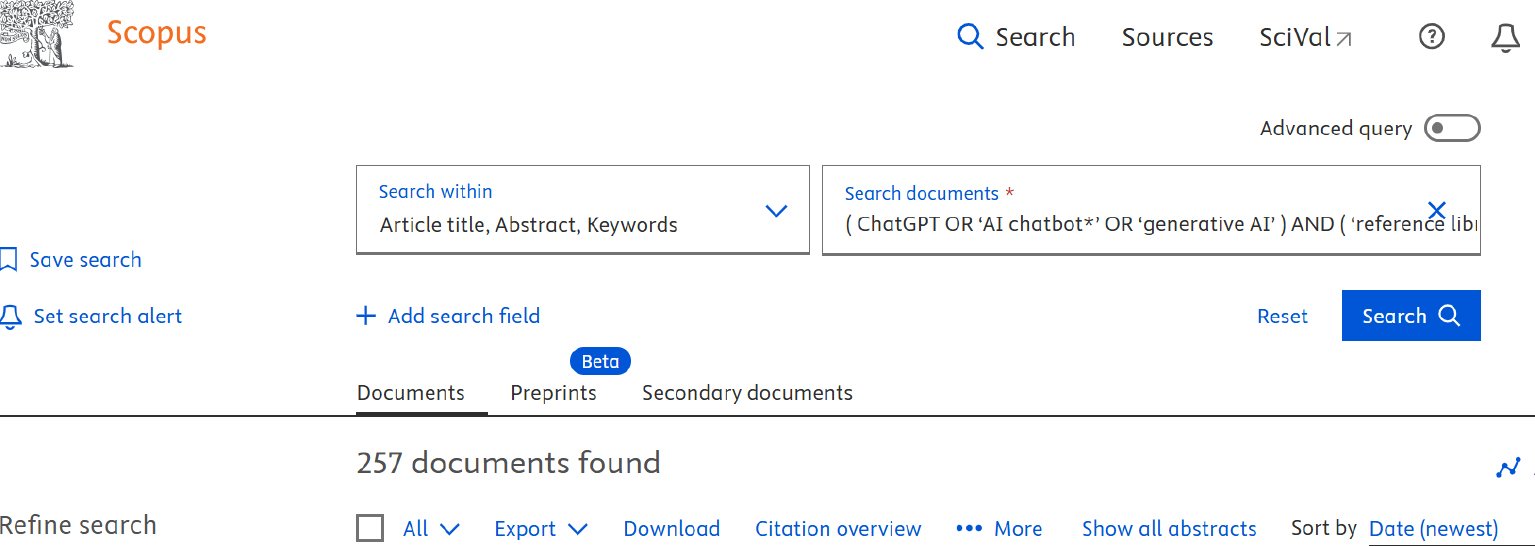Viewport: 1535px width, 546px height.
Task: Click into the Search documents field
Action: coord(1151,210)
